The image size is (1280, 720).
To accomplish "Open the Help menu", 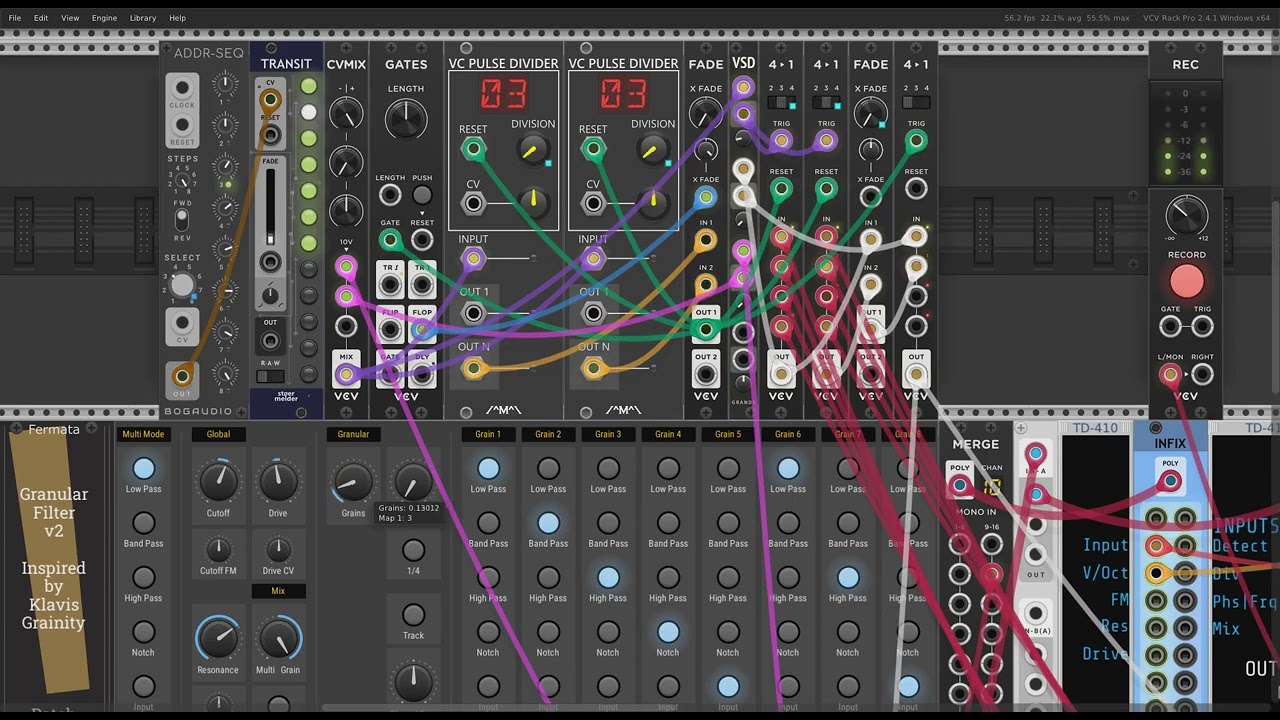I will point(177,18).
